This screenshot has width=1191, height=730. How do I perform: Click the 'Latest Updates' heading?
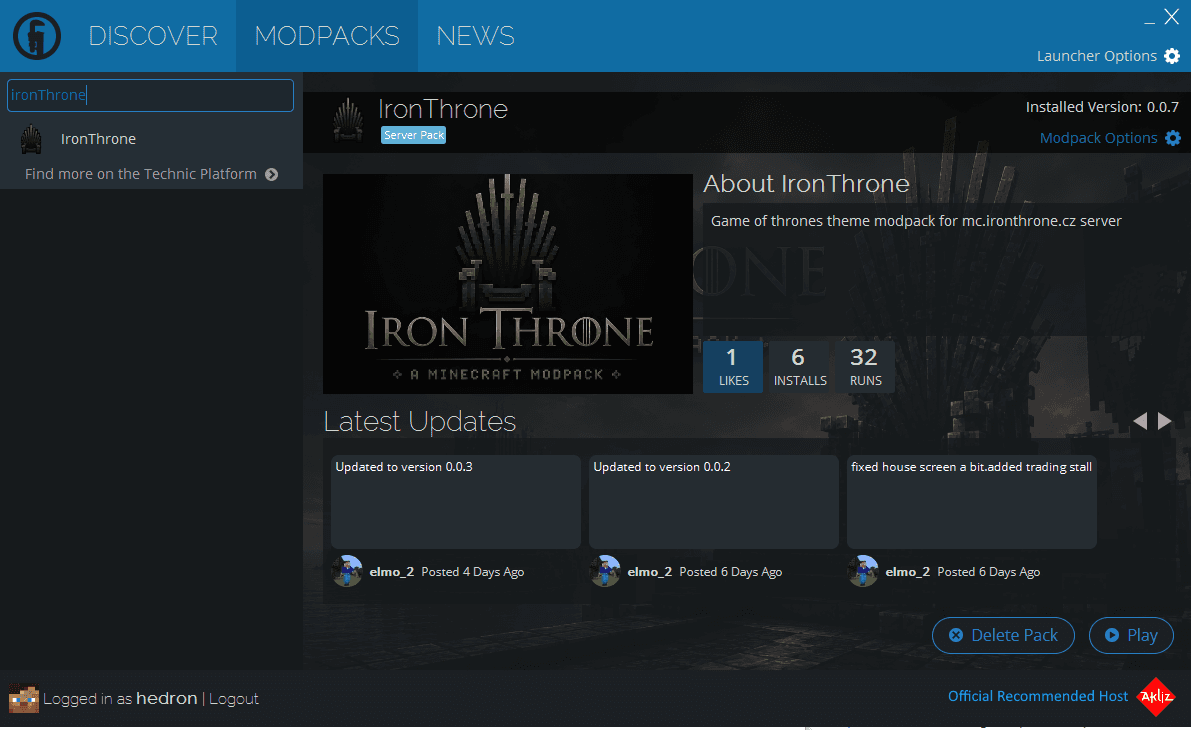tap(419, 422)
